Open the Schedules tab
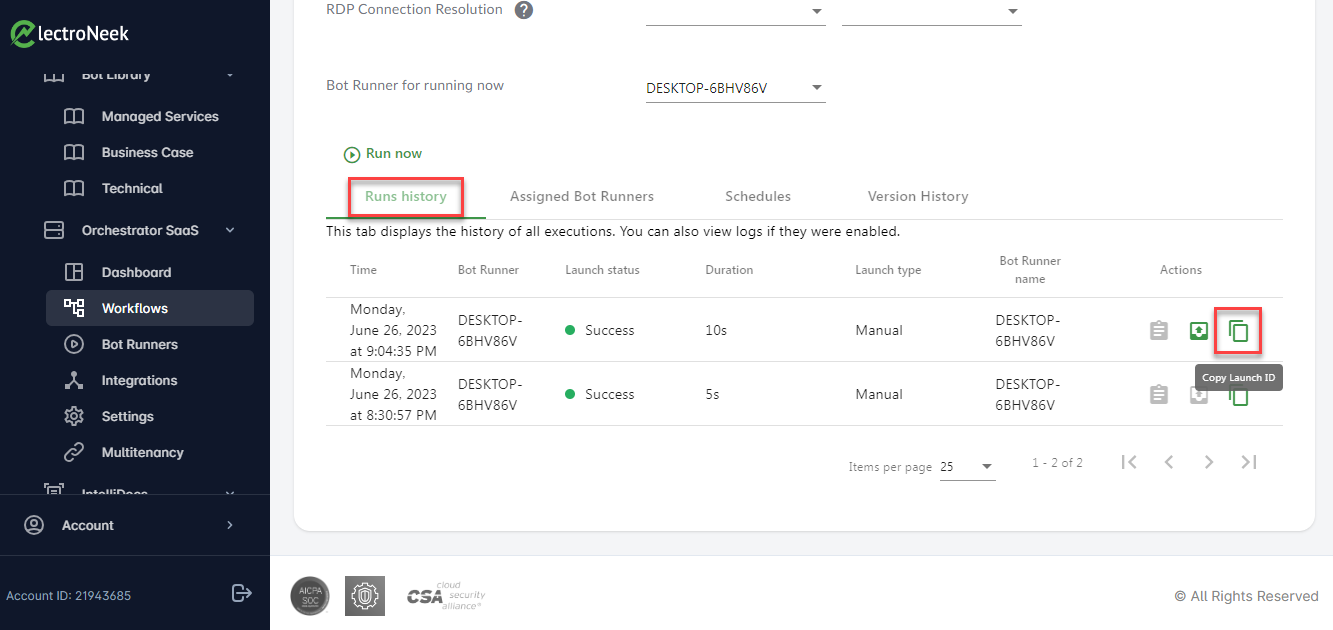The width and height of the screenshot is (1333, 630). pos(758,196)
